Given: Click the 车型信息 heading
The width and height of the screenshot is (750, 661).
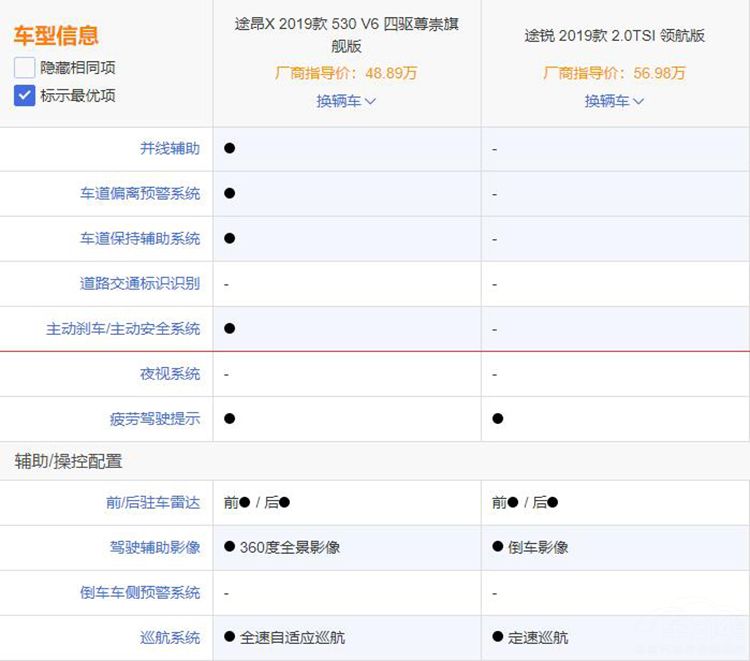Looking at the screenshot, I should (56, 37).
